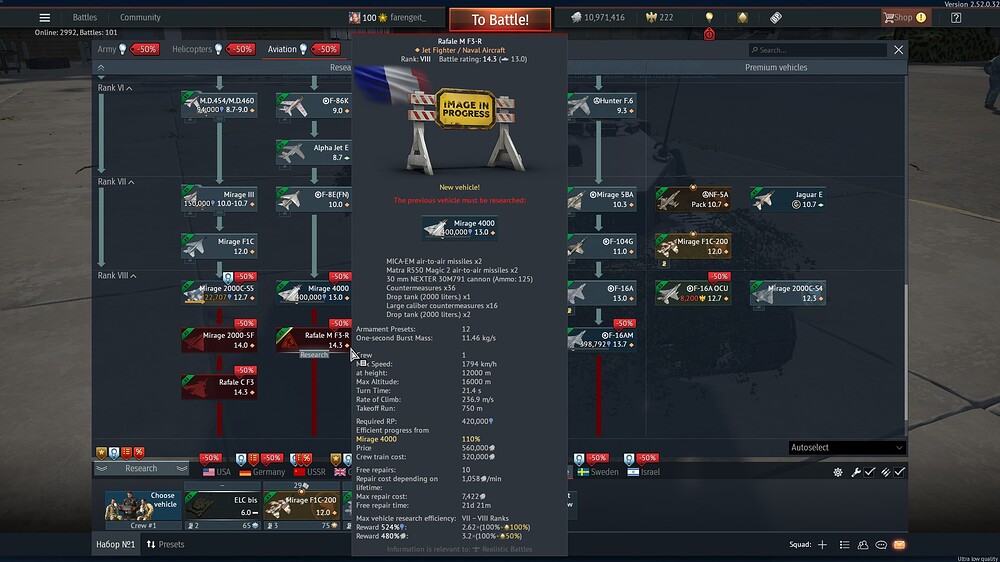The width and height of the screenshot is (1000, 562).
Task: Open the Autoselect dropdown
Action: [x=847, y=448]
